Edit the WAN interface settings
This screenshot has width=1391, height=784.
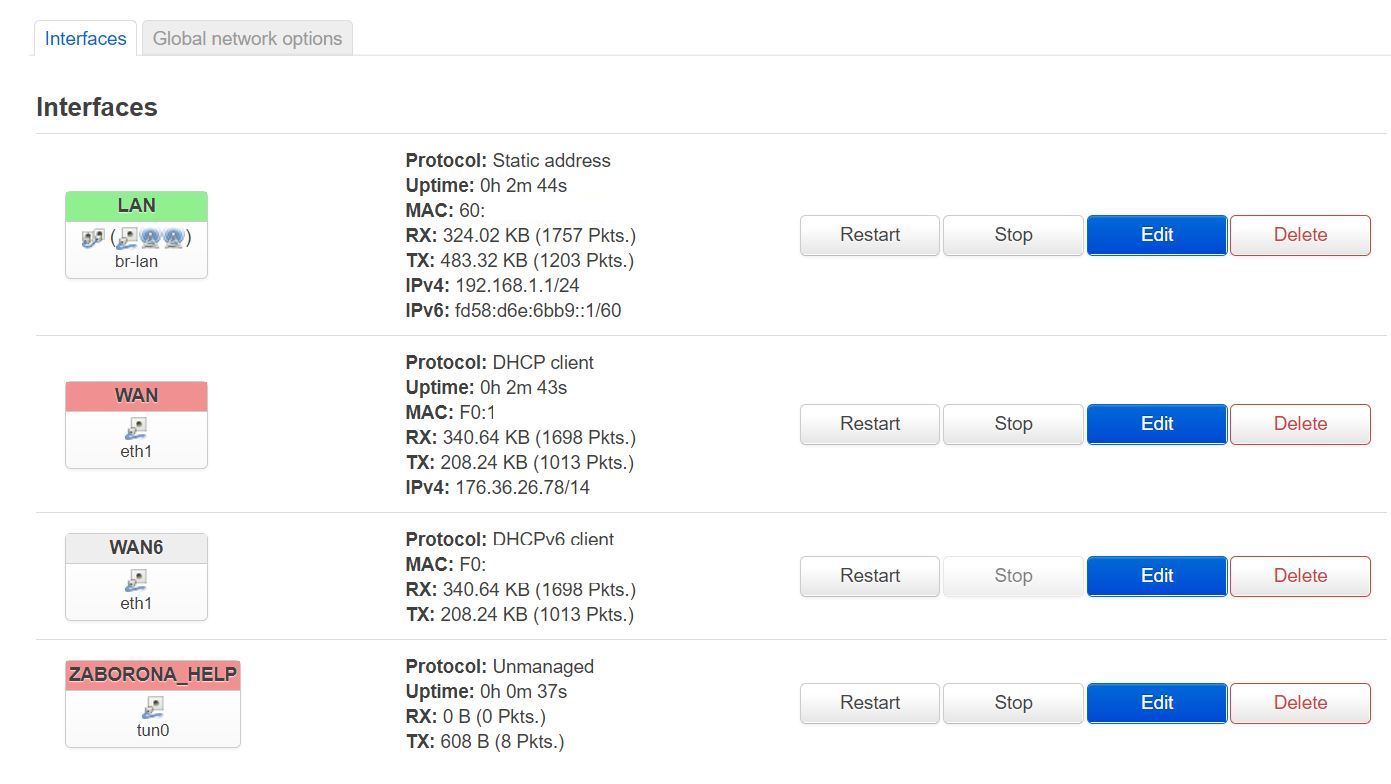(1157, 424)
